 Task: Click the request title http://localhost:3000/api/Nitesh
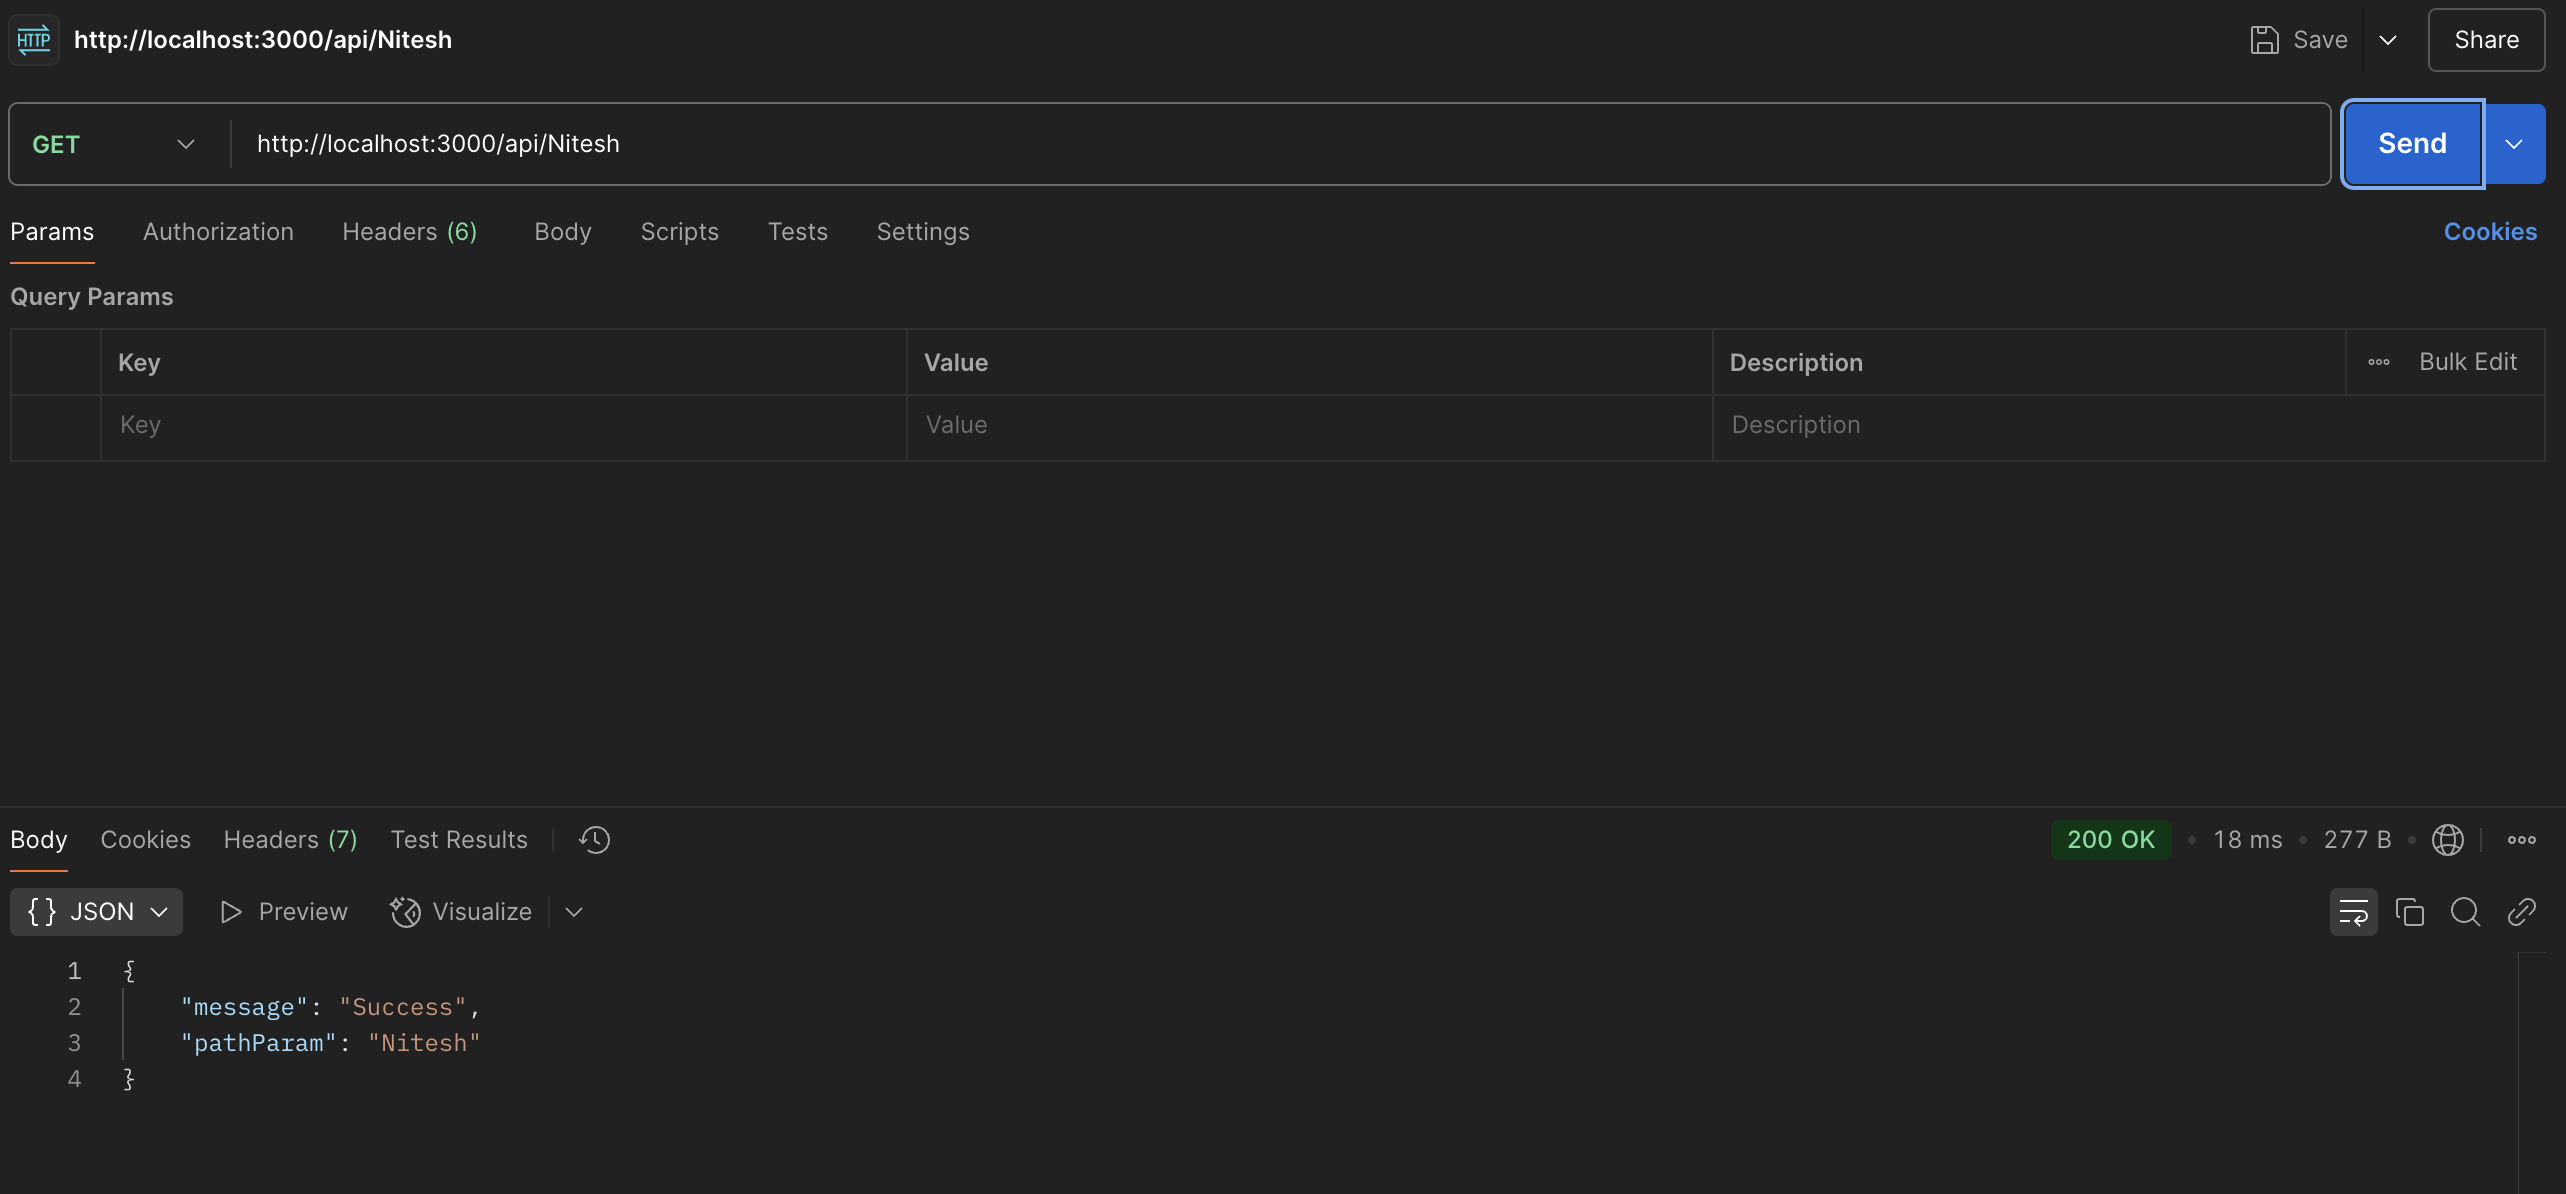(263, 40)
